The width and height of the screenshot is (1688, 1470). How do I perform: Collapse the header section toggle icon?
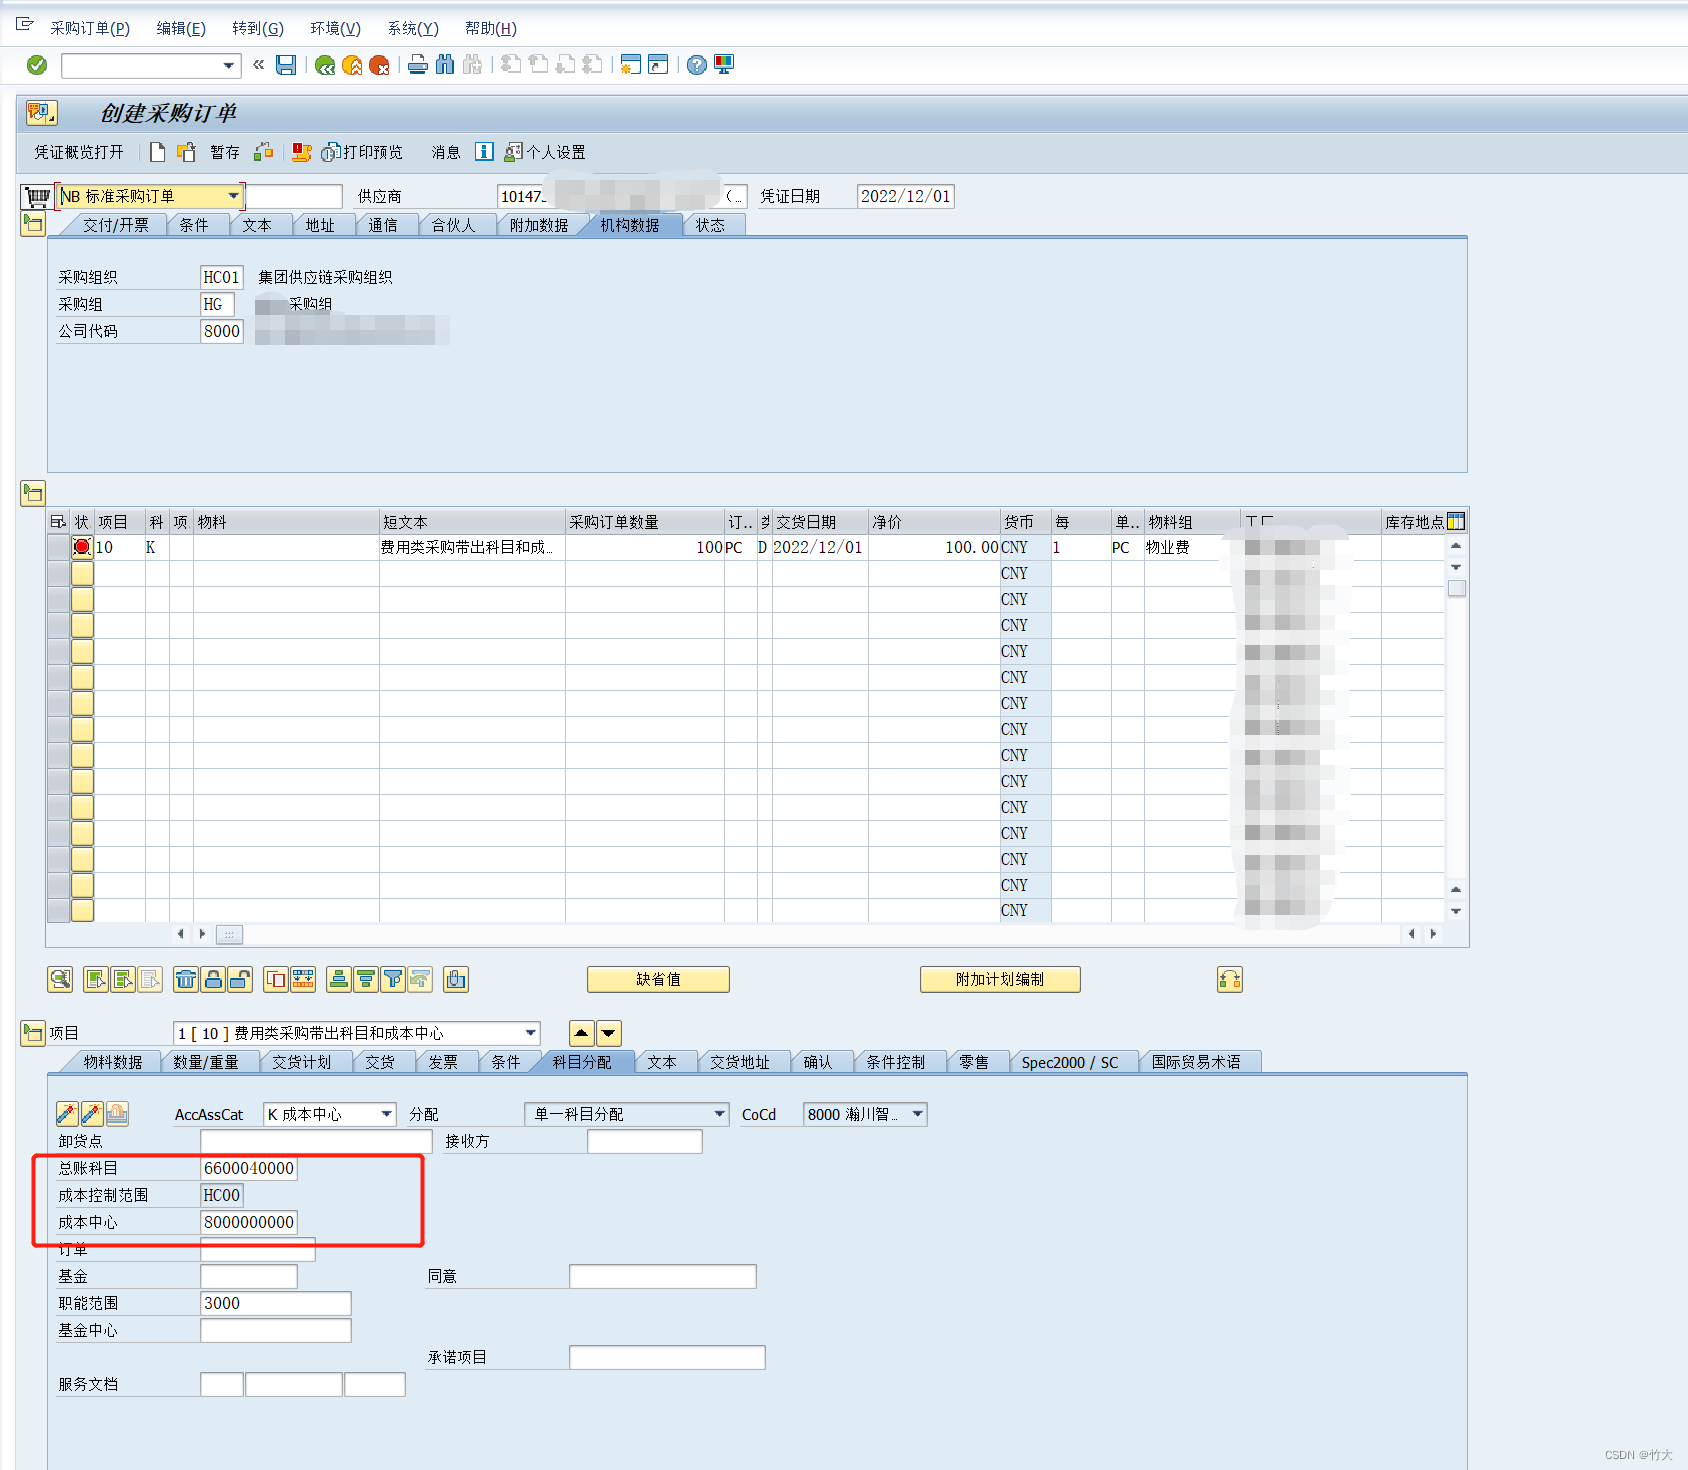[x=33, y=224]
